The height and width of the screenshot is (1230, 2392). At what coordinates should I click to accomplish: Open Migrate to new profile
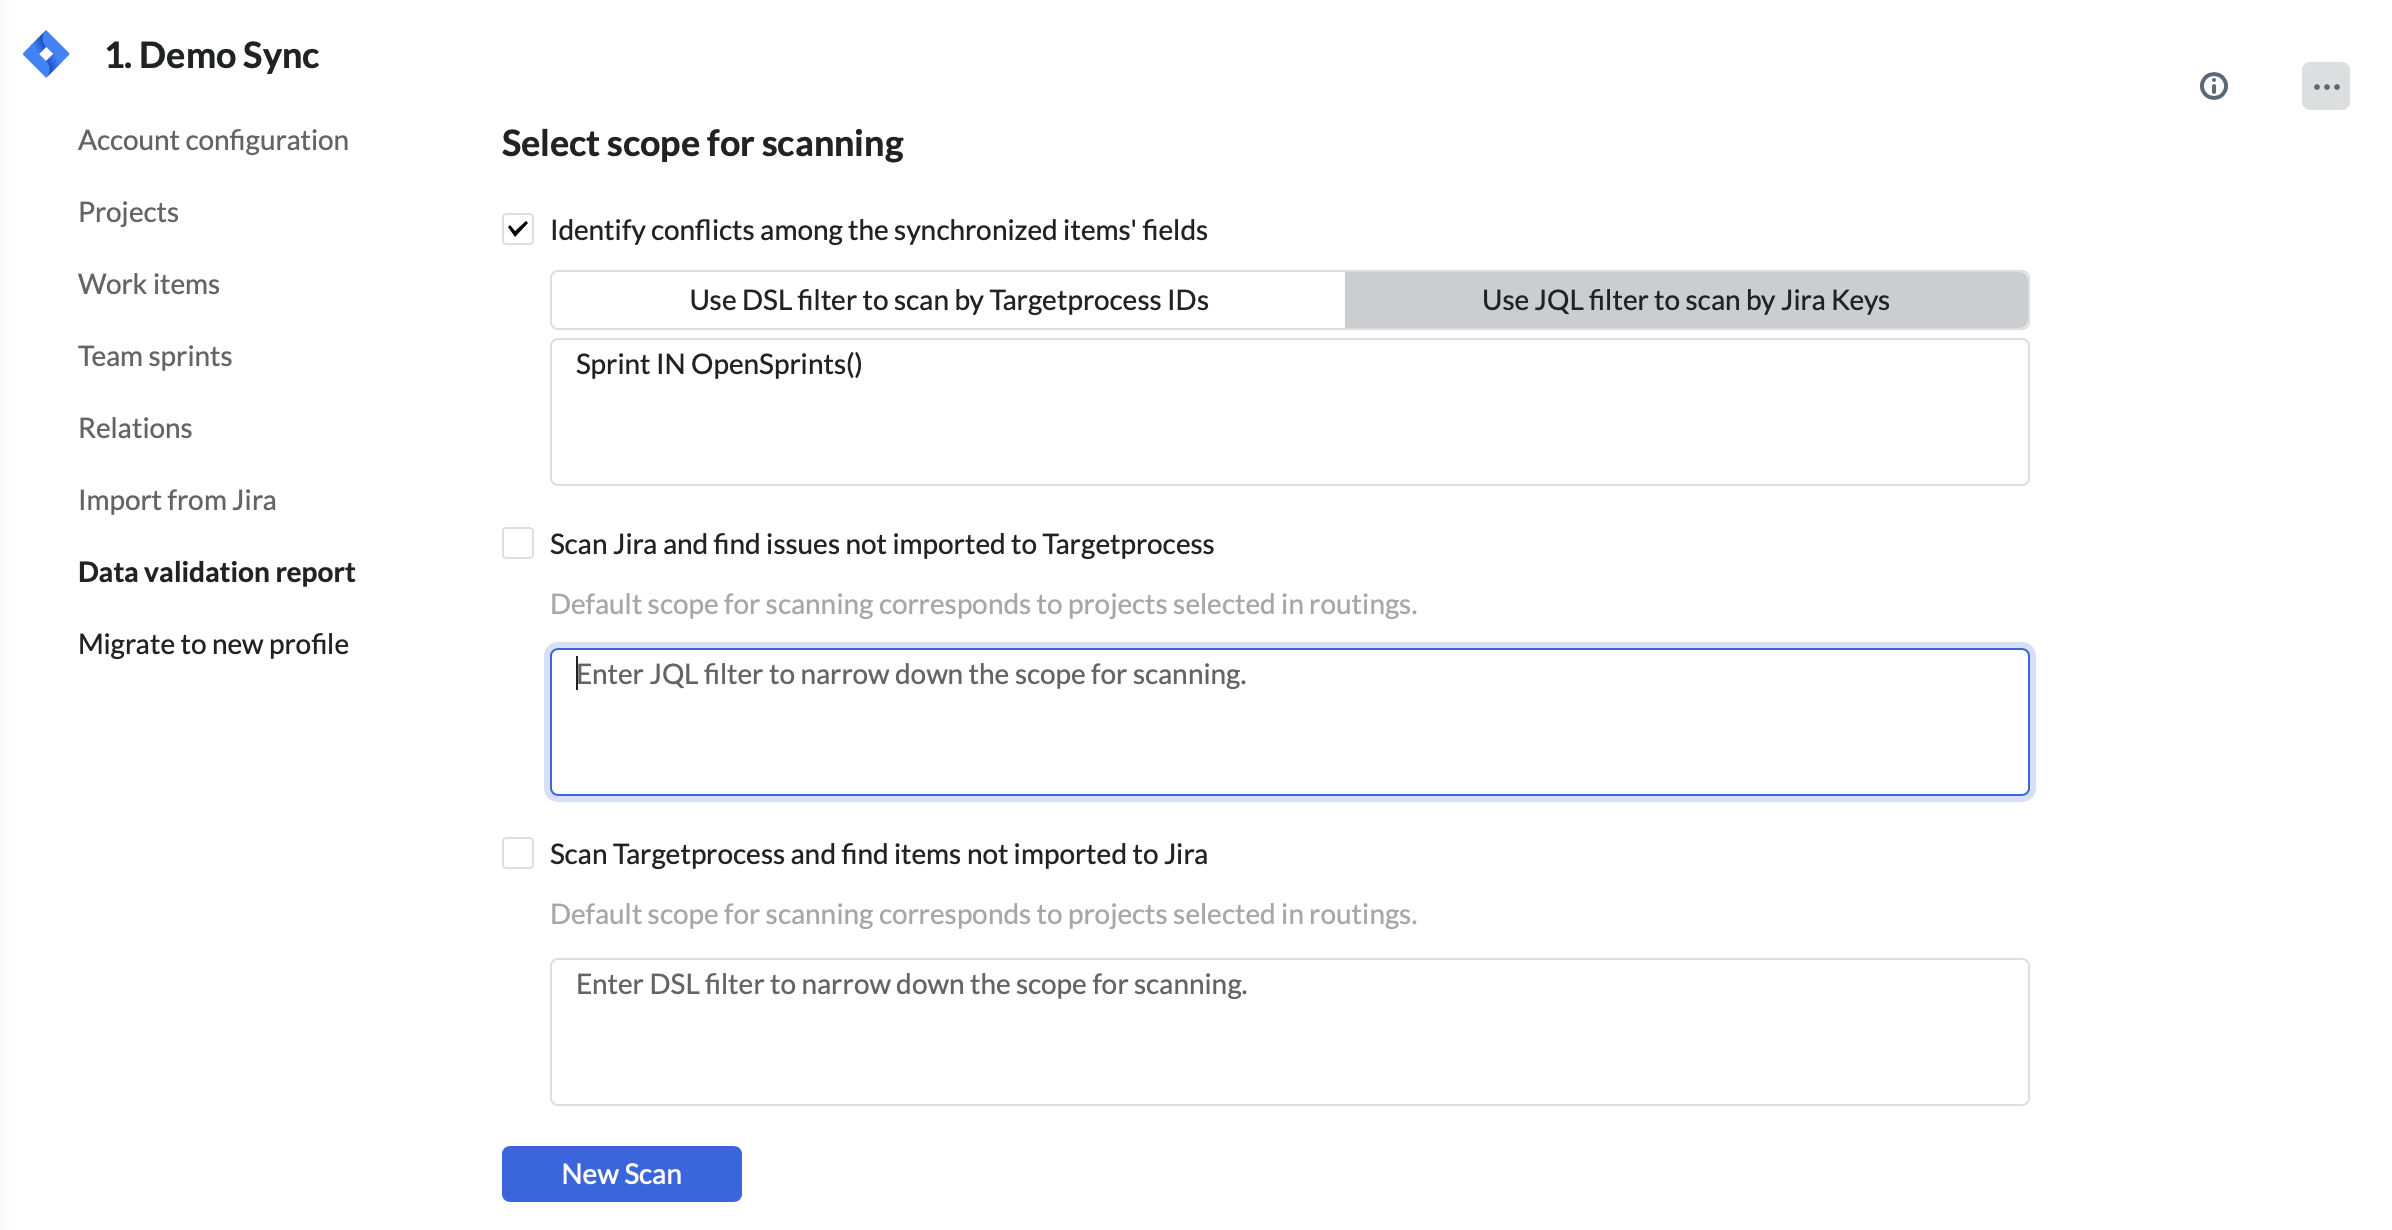[213, 644]
